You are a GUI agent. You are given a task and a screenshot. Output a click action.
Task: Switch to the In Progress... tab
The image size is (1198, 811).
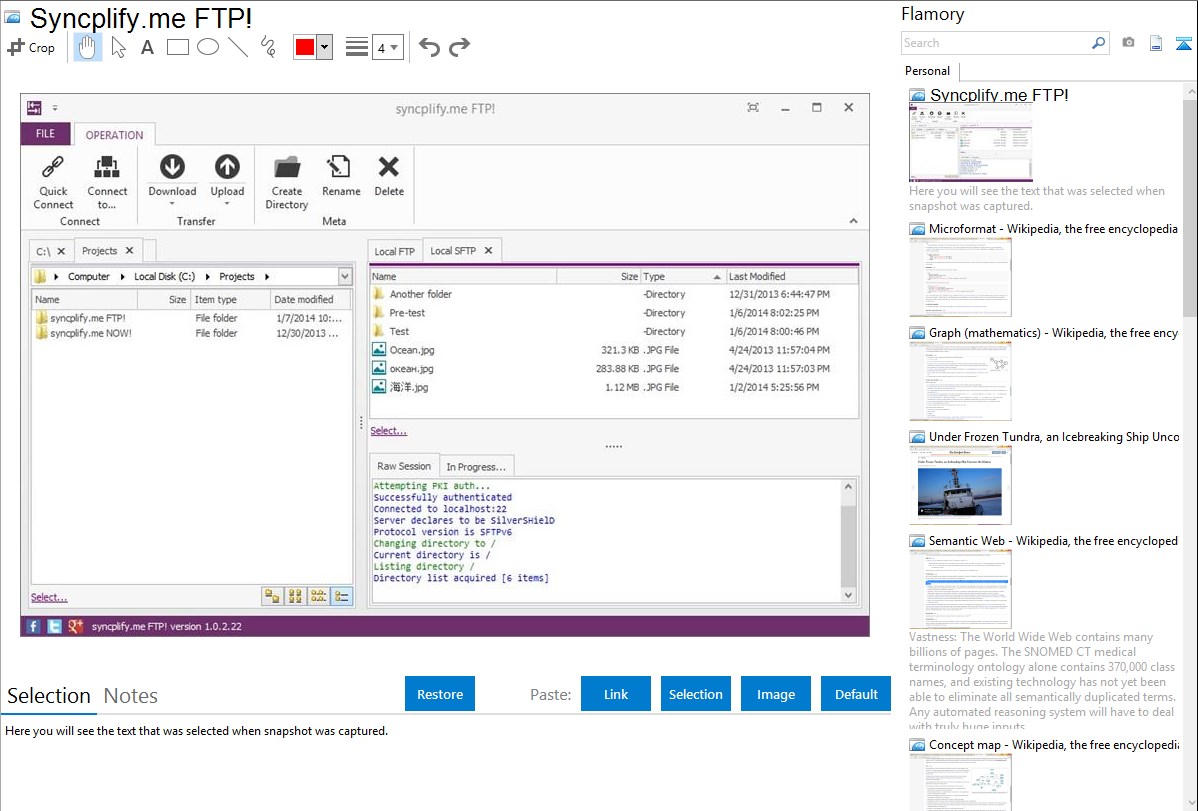(x=475, y=467)
